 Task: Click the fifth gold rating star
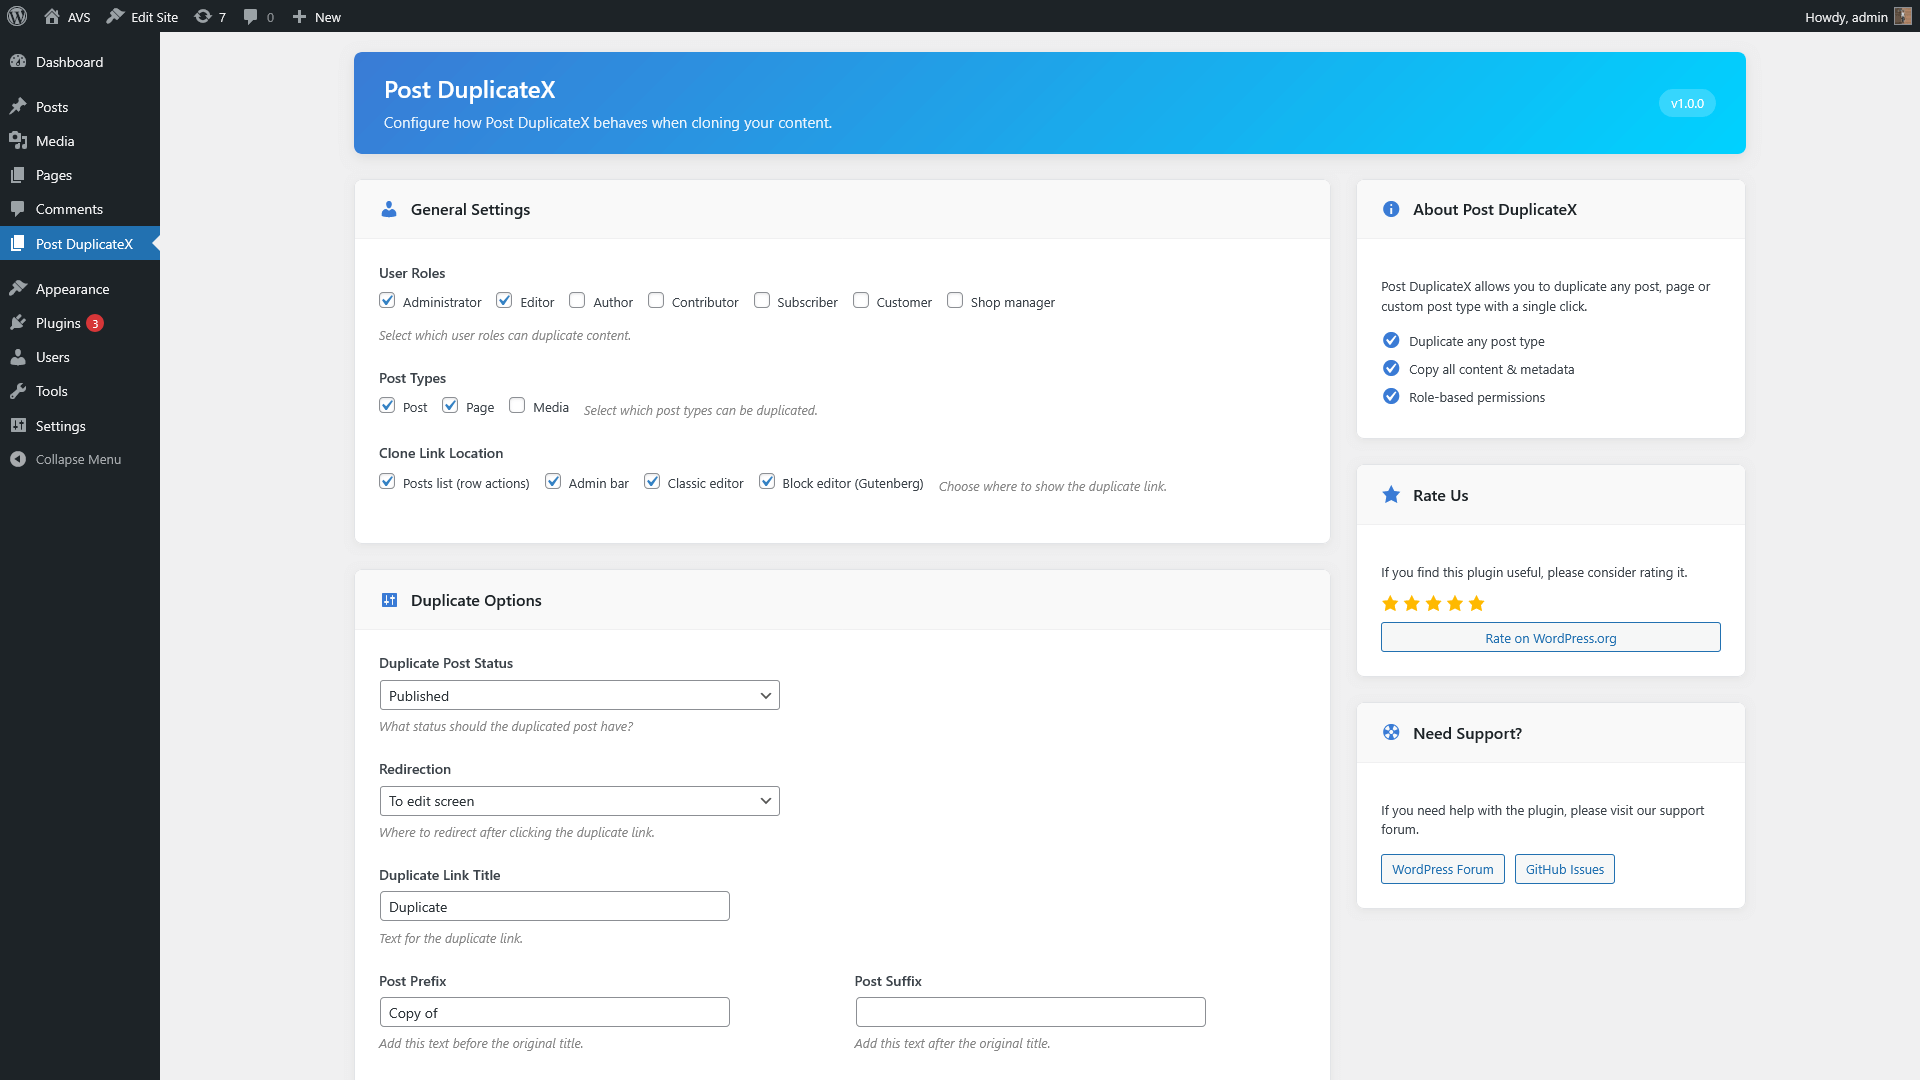click(1477, 603)
